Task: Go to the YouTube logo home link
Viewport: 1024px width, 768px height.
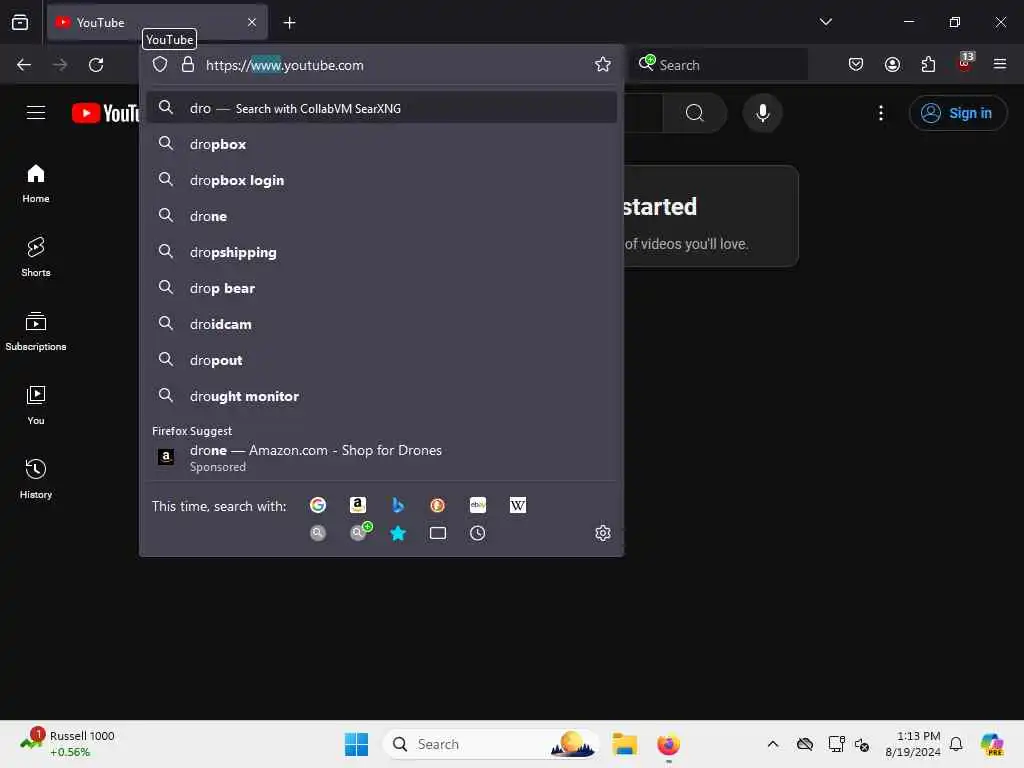Action: point(105,113)
